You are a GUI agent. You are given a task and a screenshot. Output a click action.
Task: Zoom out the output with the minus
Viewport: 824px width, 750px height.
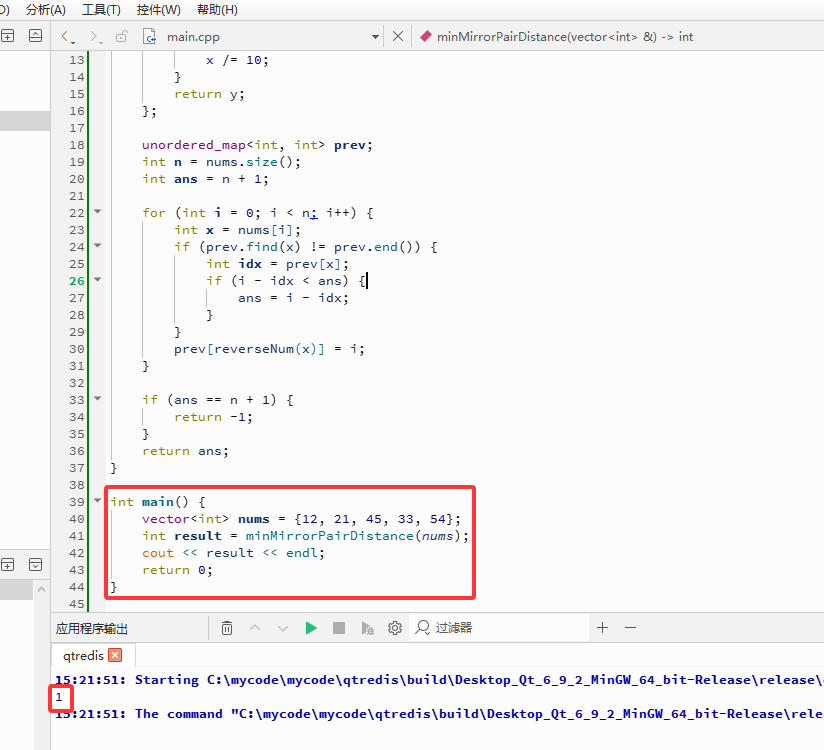[x=631, y=628]
